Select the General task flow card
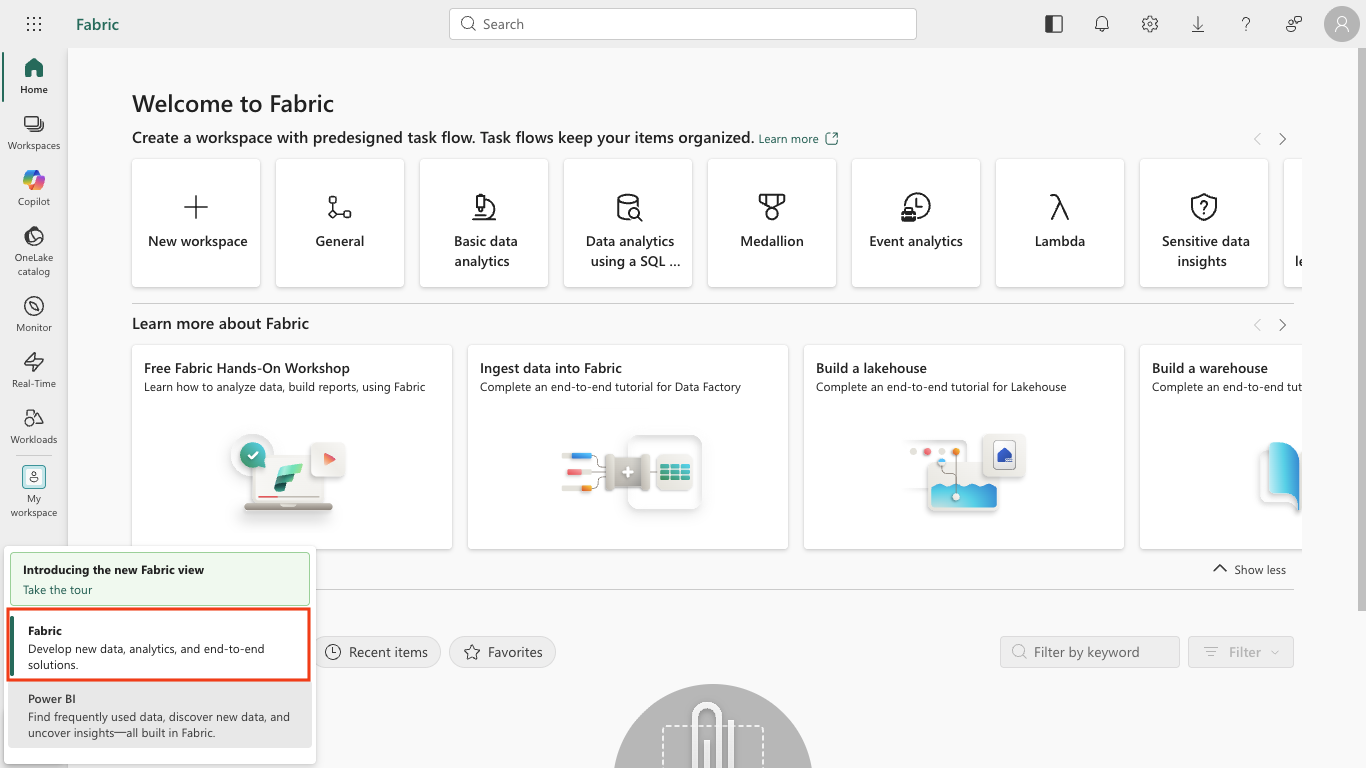Screen dimensions: 1366x768 [340, 223]
